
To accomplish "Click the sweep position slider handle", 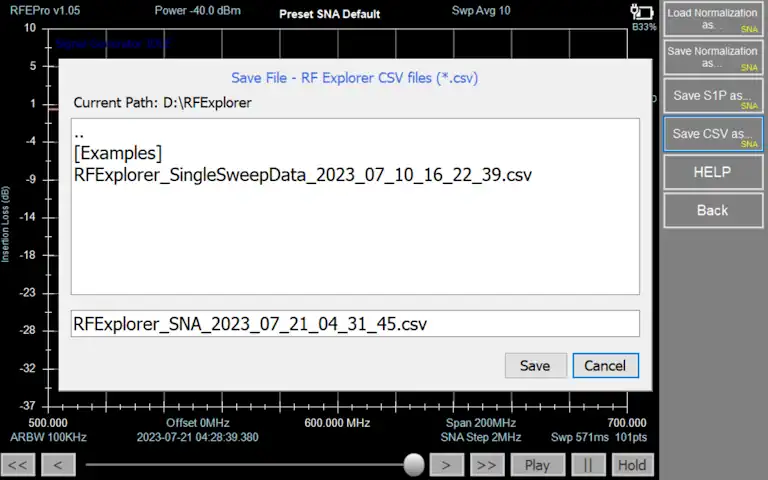I will (x=414, y=465).
